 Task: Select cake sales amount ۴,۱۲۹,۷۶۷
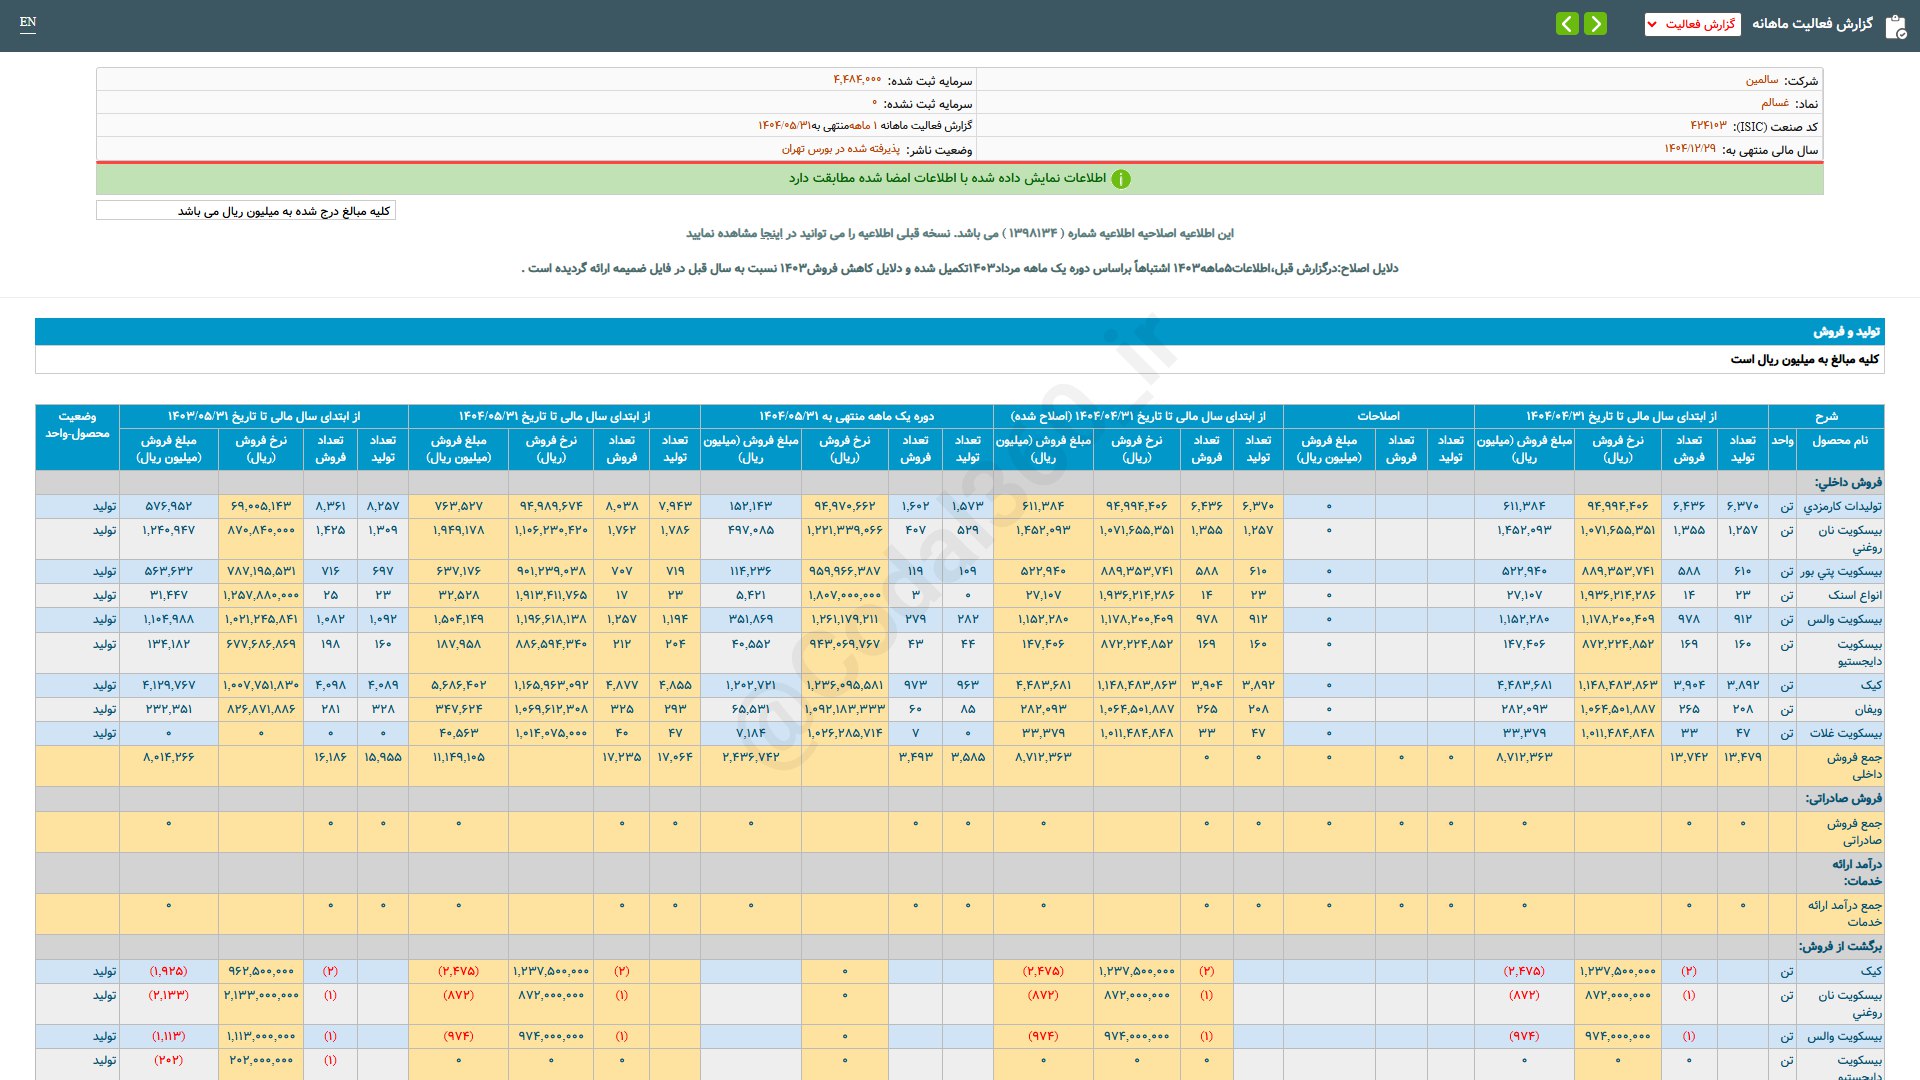tap(169, 686)
